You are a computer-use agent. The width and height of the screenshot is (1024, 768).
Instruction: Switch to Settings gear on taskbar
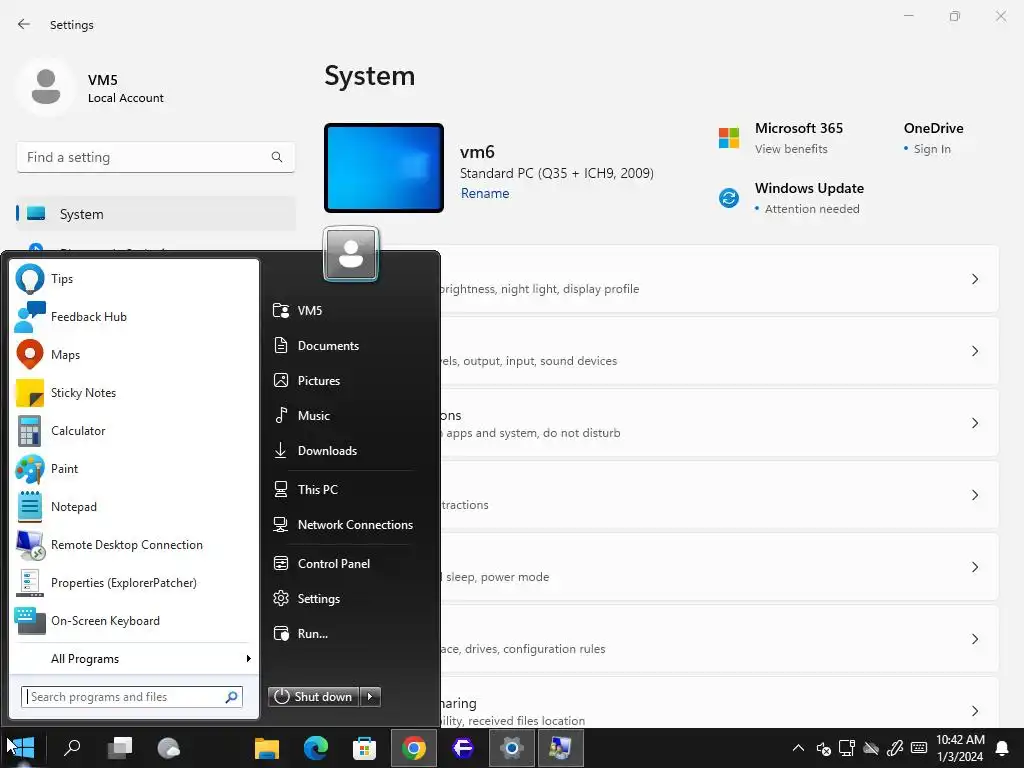tap(511, 748)
